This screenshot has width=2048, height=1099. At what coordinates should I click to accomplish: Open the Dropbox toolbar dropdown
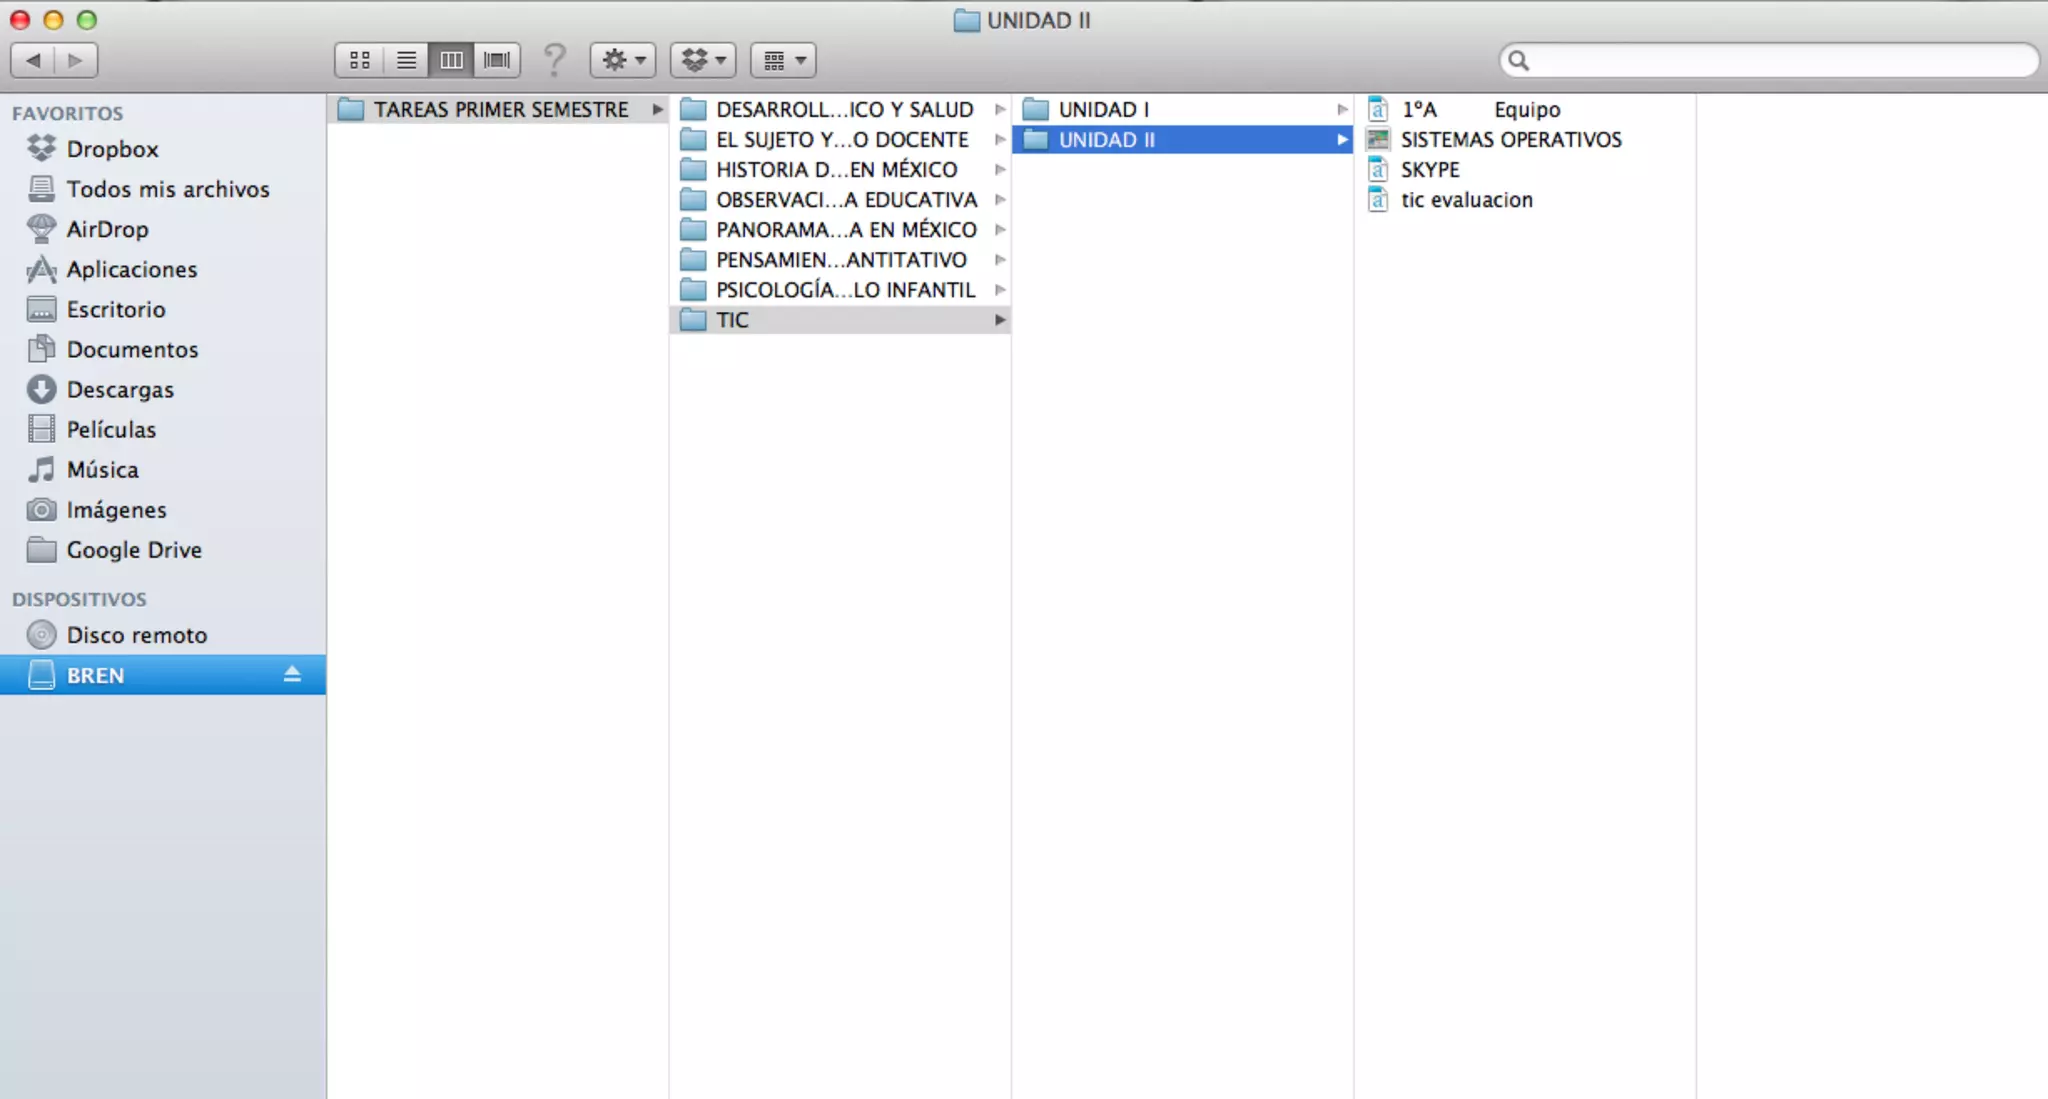pyautogui.click(x=703, y=61)
